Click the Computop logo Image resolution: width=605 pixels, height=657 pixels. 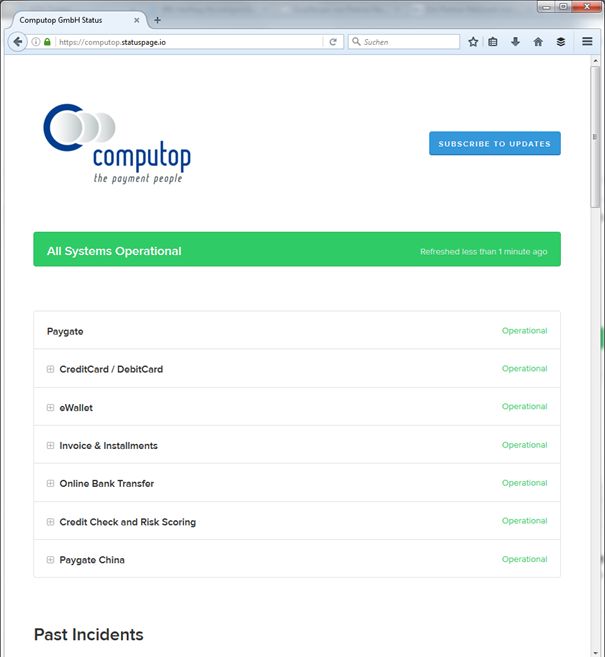[117, 144]
